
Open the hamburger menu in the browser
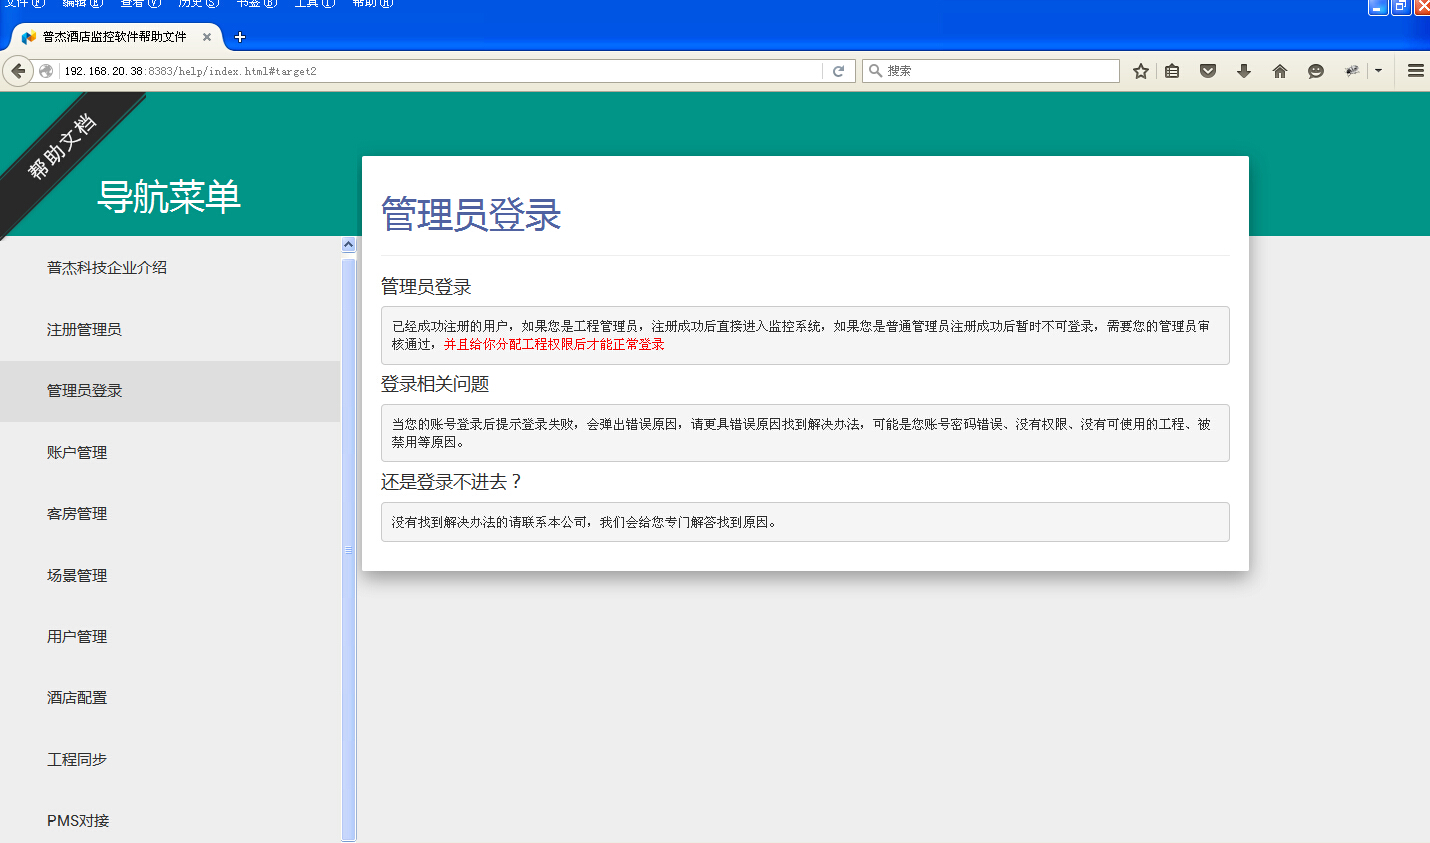[x=1415, y=71]
